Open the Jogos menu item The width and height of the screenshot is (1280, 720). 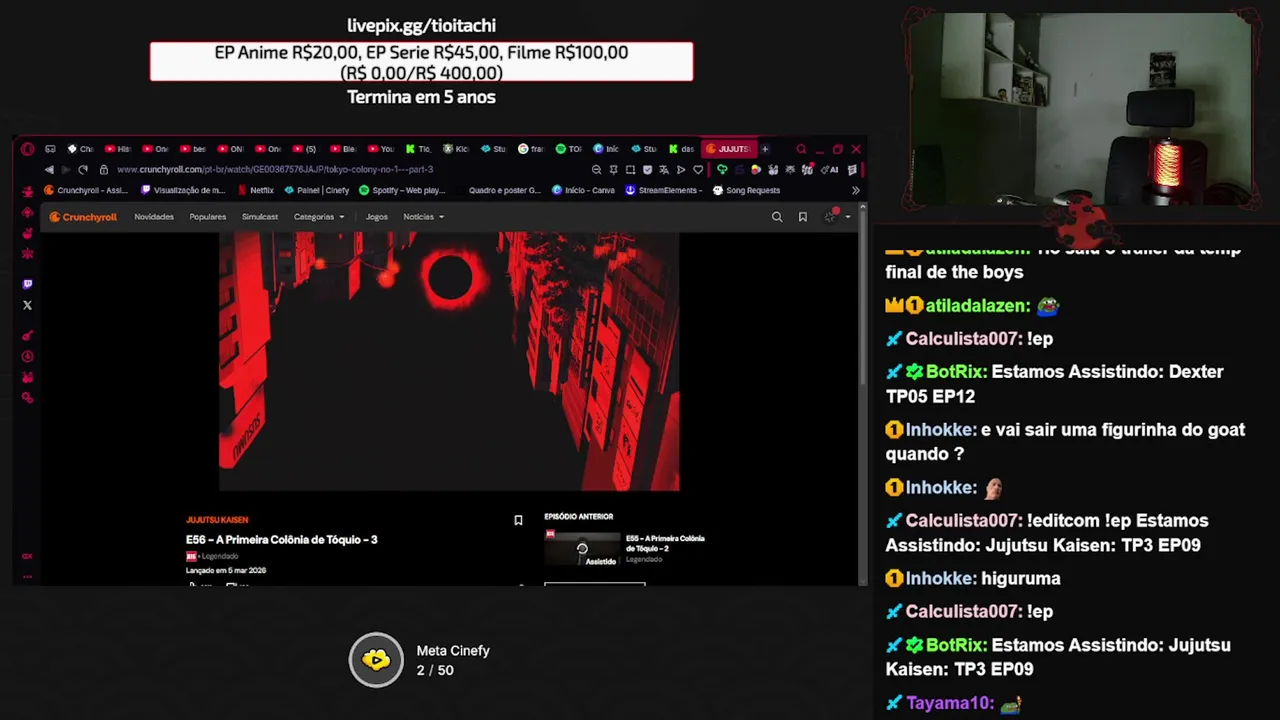[x=377, y=217]
